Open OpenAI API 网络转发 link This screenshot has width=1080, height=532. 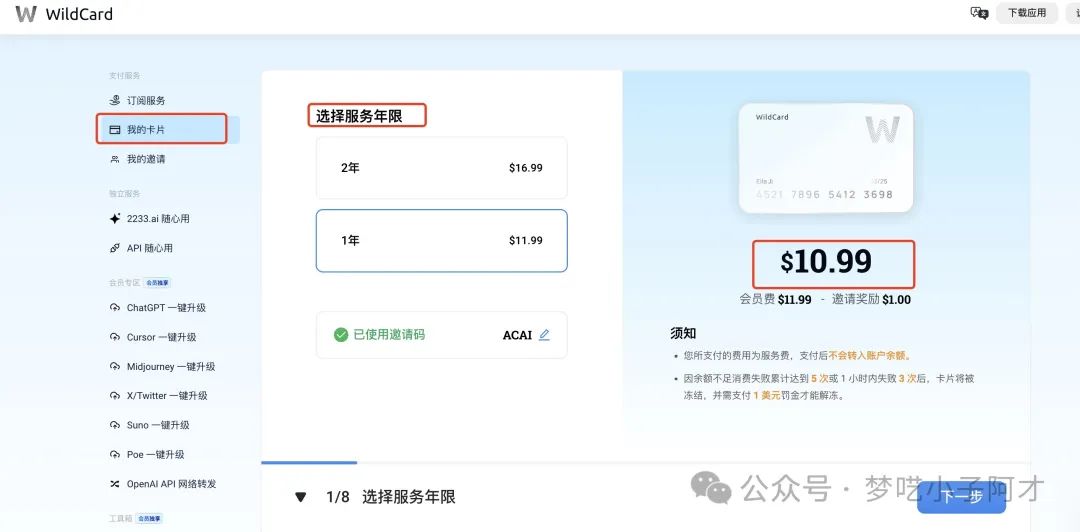[x=171, y=484]
